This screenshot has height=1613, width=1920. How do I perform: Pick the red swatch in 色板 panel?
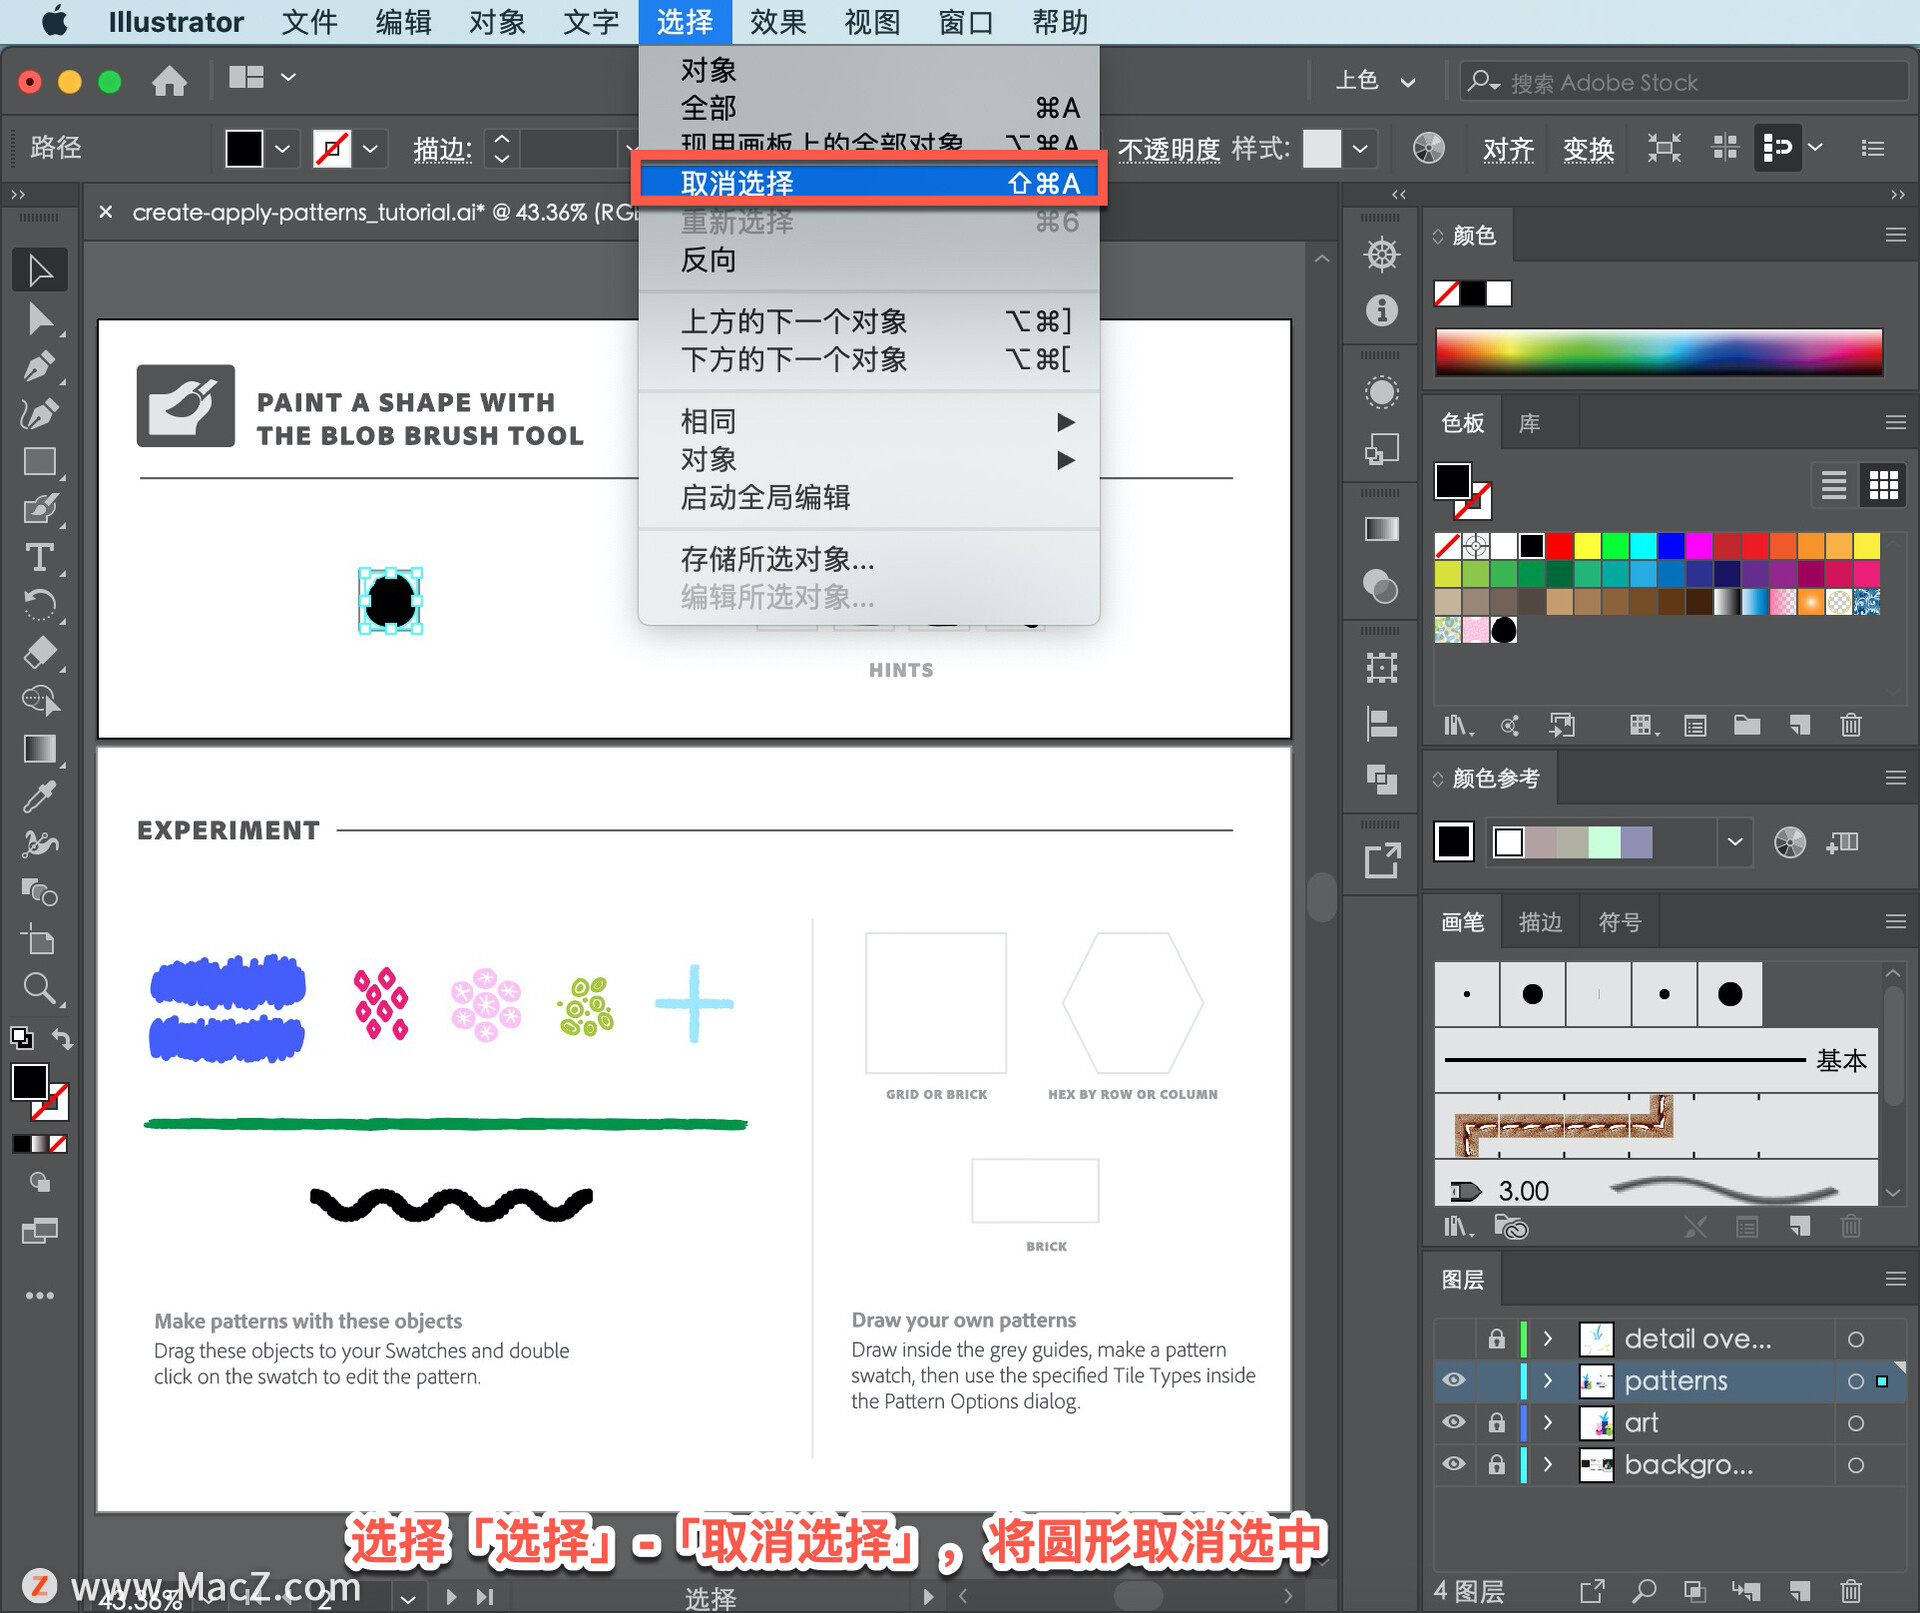[1559, 546]
